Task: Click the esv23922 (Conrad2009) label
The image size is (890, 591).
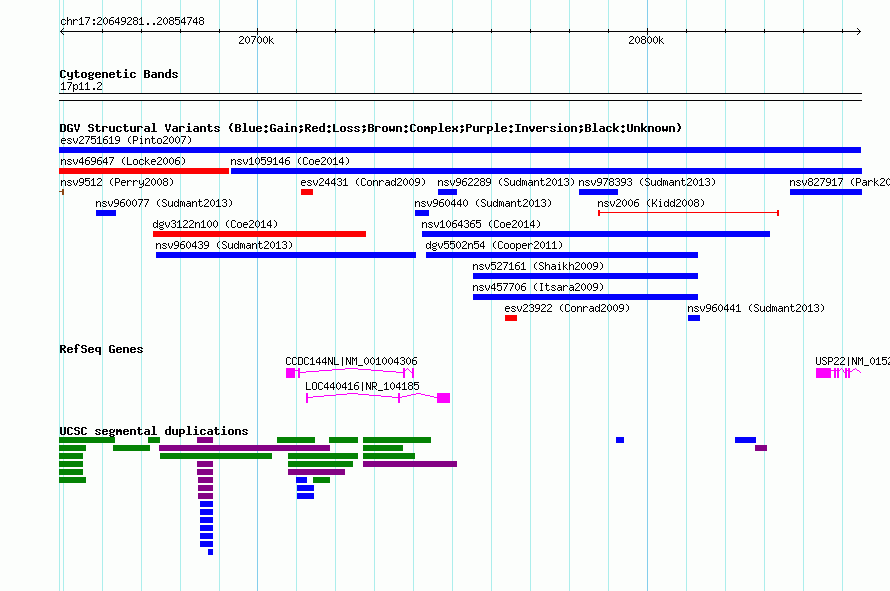Action: click(x=567, y=308)
